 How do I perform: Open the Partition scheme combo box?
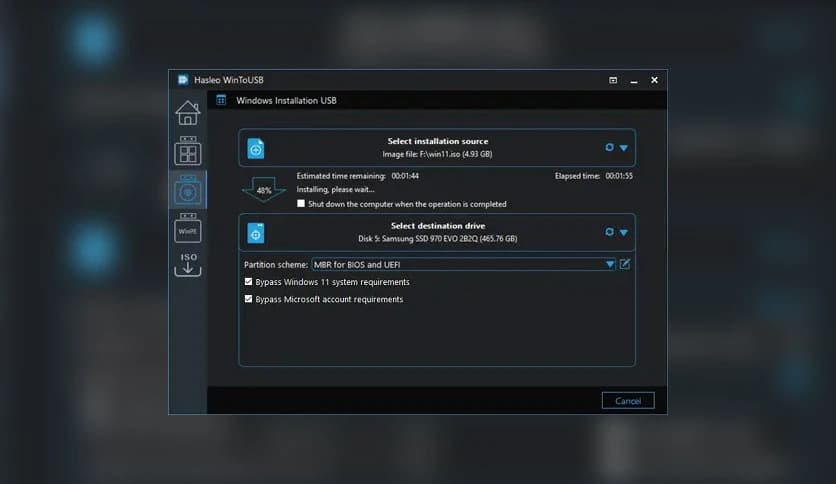(x=463, y=264)
